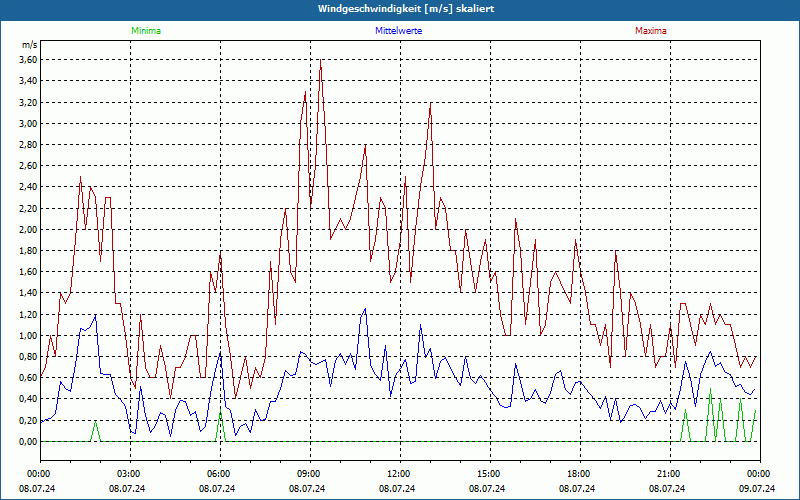Click the red Maxima legend label
Viewport: 800px width, 500px height.
pos(650,31)
